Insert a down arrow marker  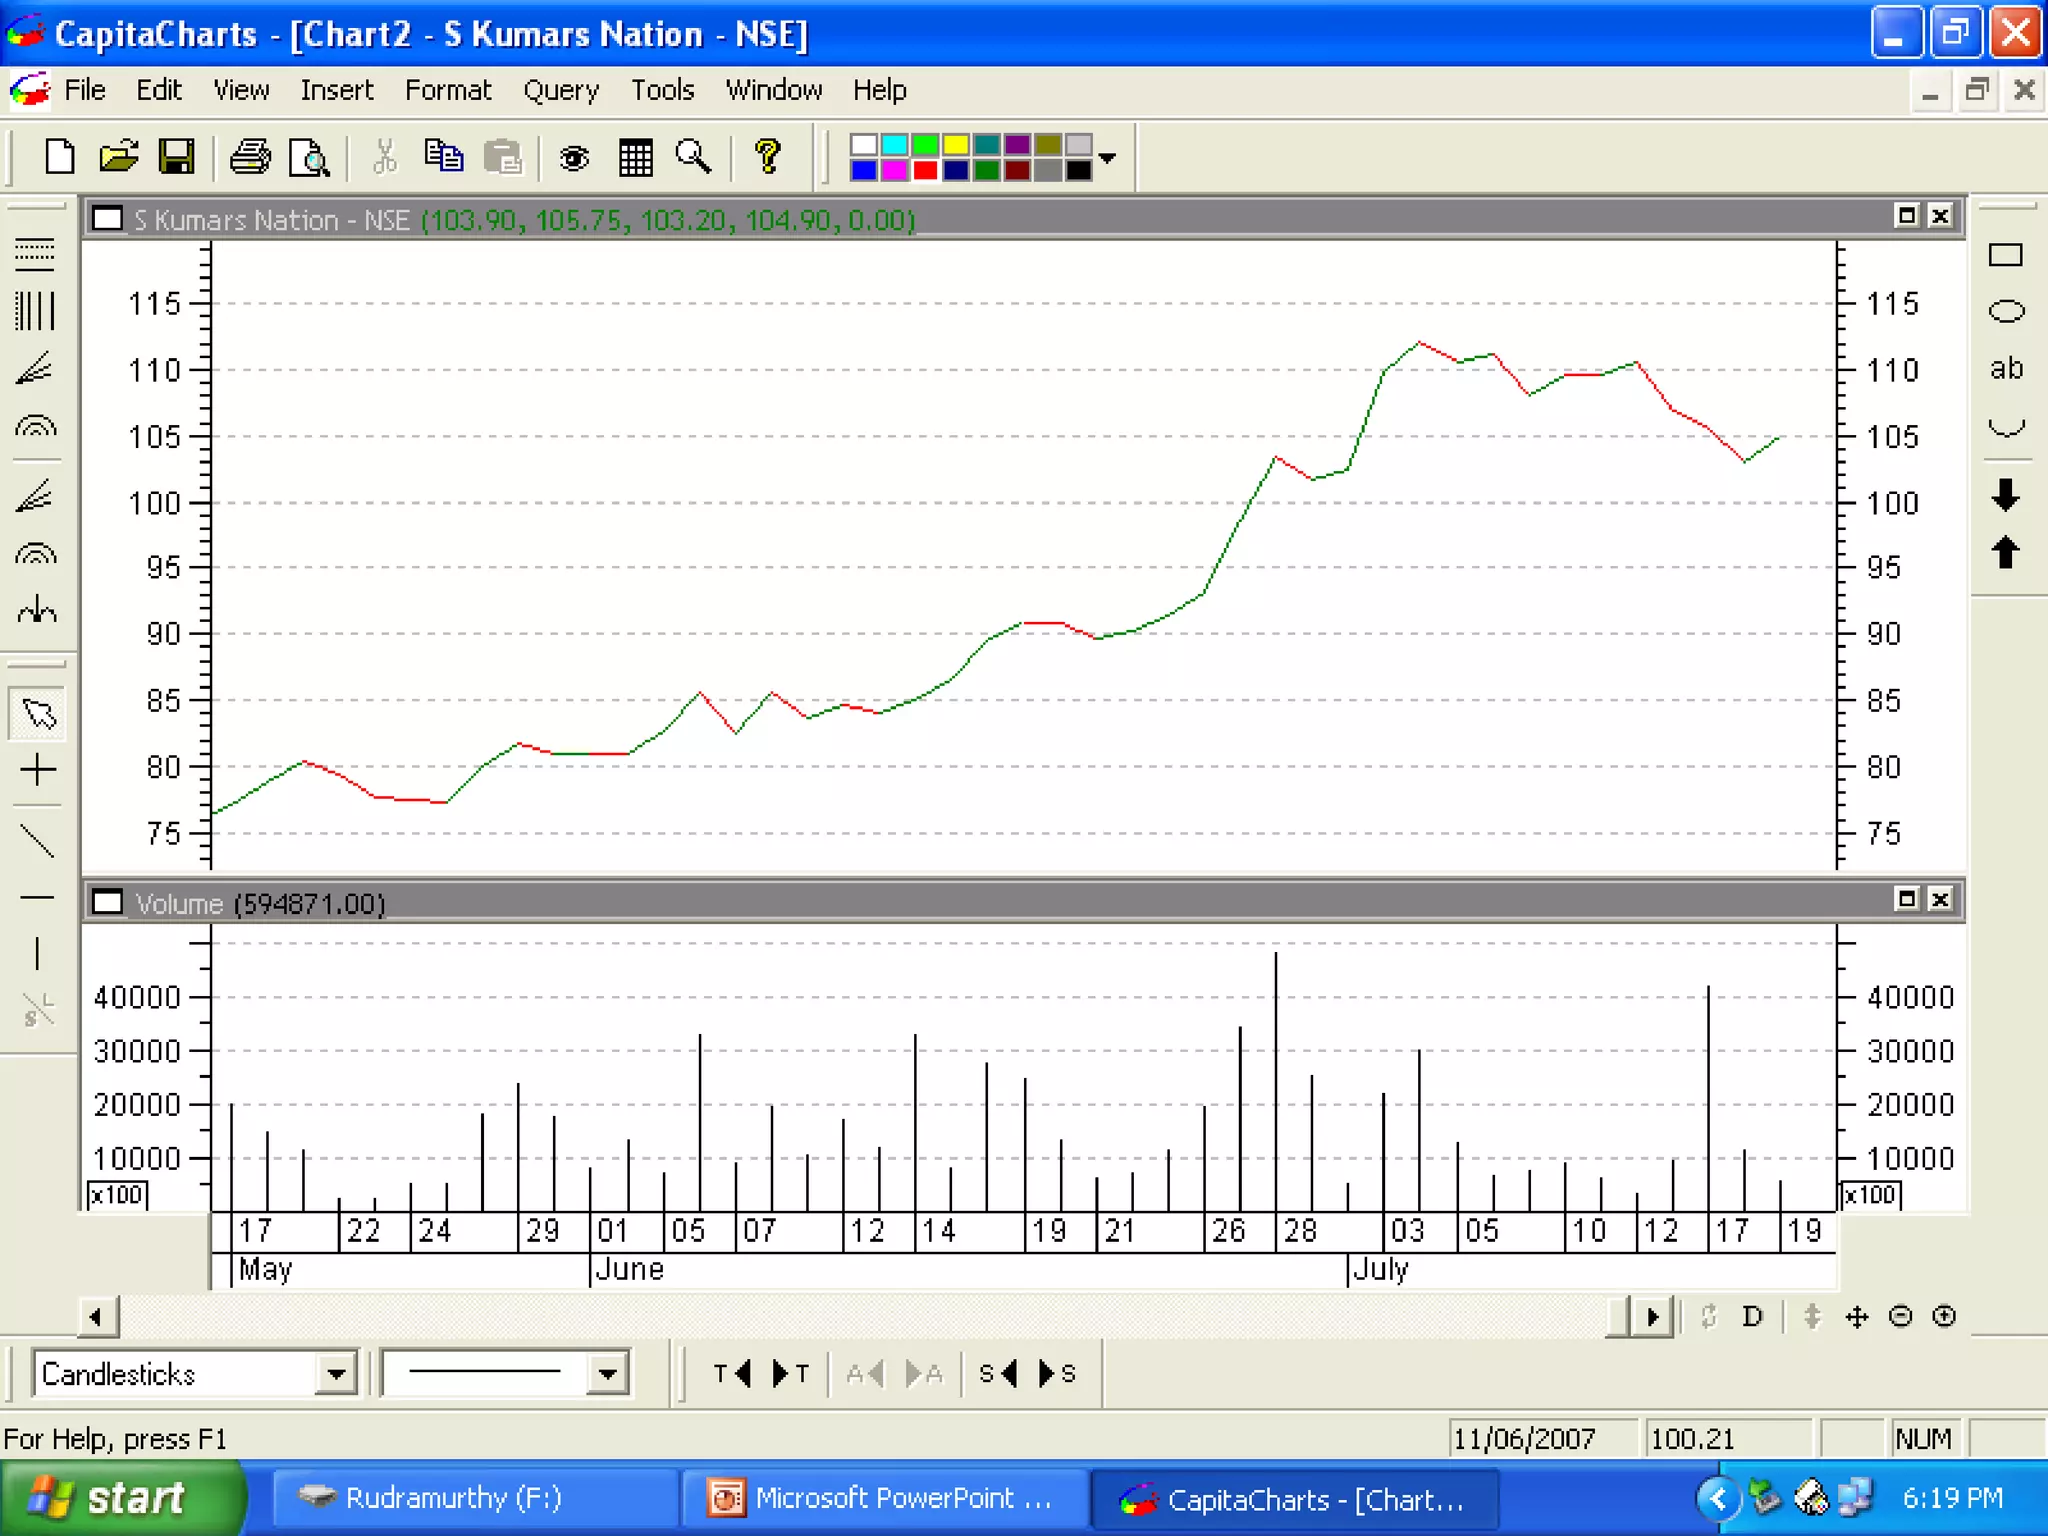click(x=2005, y=494)
